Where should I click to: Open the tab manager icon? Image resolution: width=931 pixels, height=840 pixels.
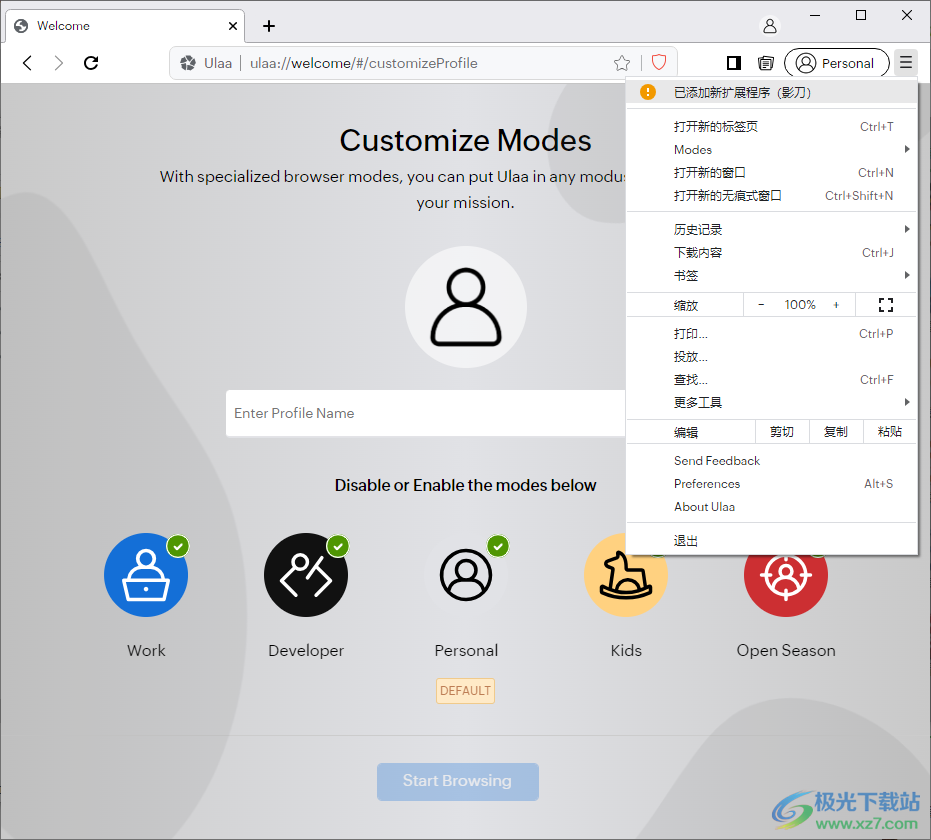pyautogui.click(x=766, y=63)
